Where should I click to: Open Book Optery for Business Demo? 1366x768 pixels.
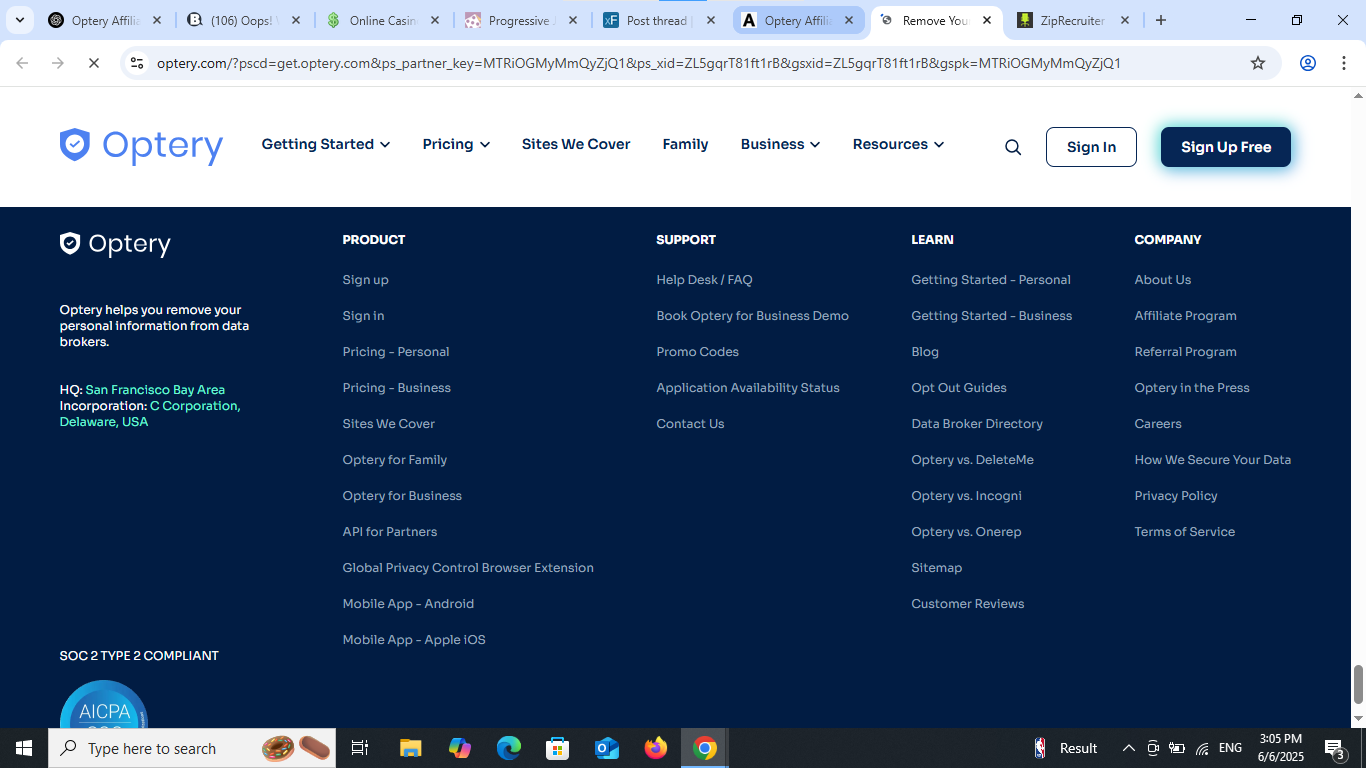point(752,316)
